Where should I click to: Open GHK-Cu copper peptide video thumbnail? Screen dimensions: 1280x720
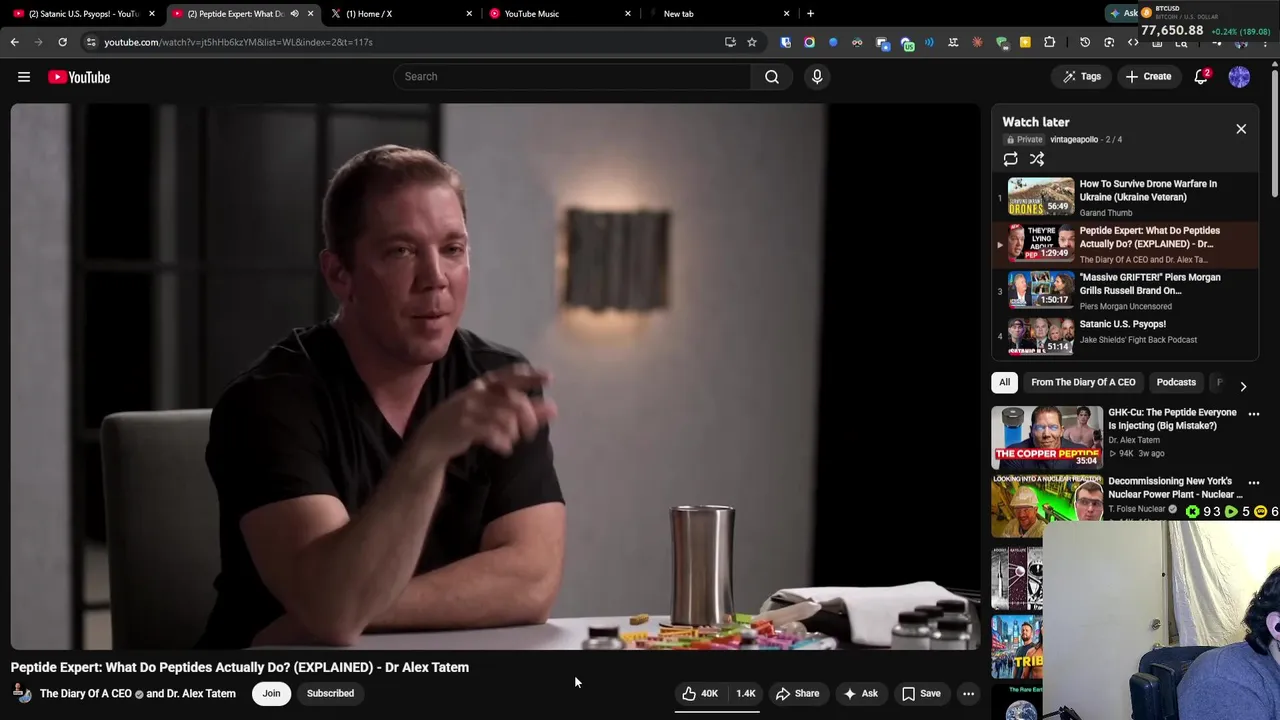point(1047,437)
